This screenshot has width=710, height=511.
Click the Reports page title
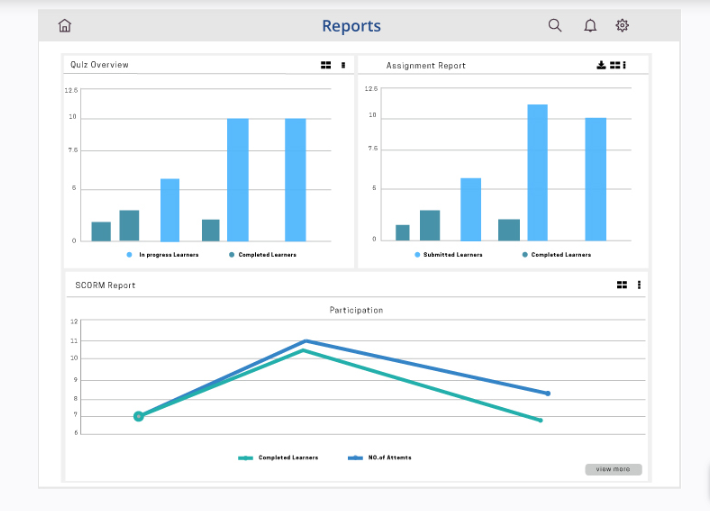click(351, 26)
